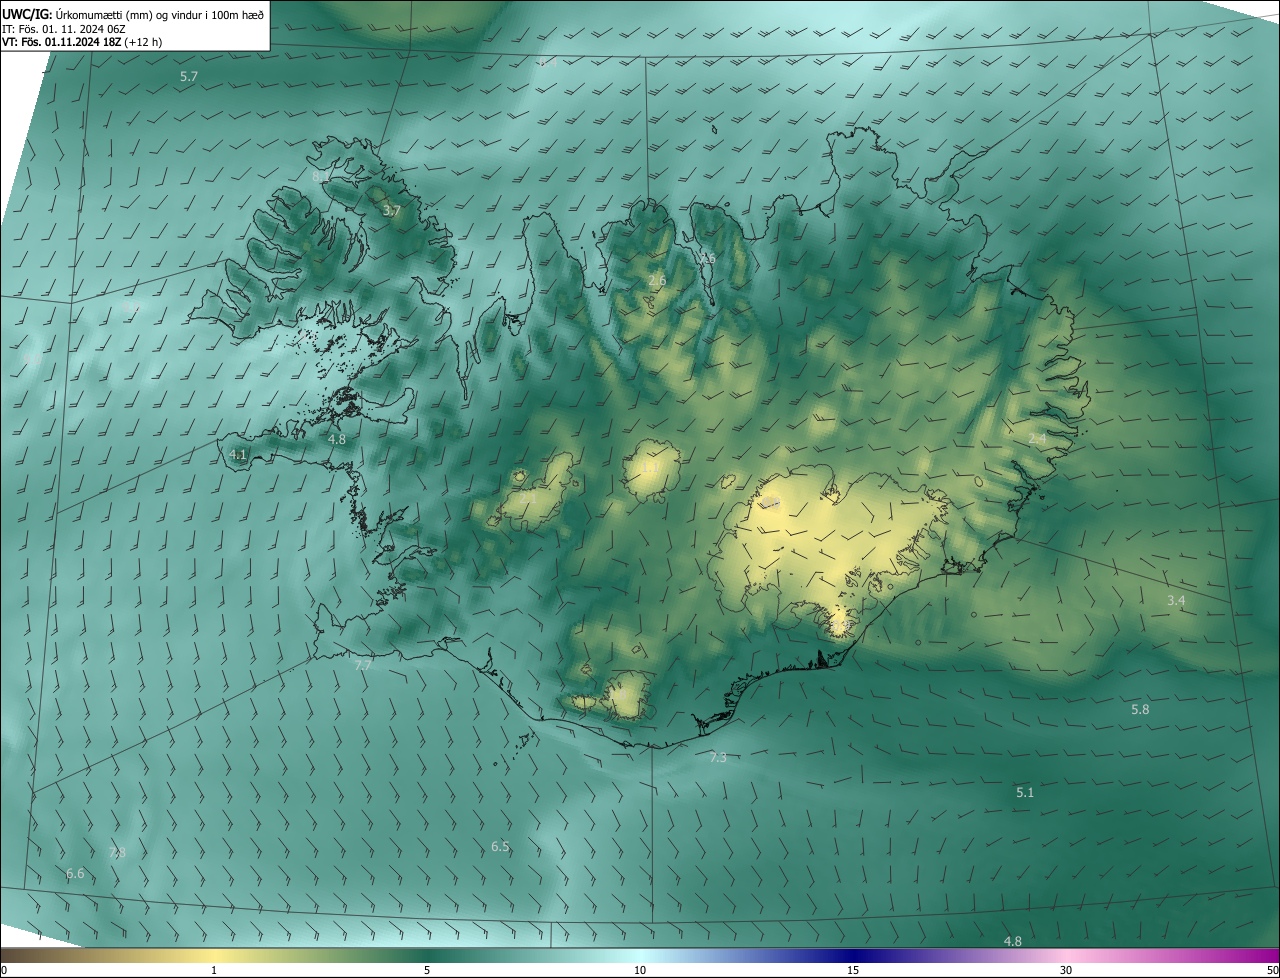Screen dimensions: 1280x978
Task: Click the colour scale tick label 15
Action: click(853, 971)
